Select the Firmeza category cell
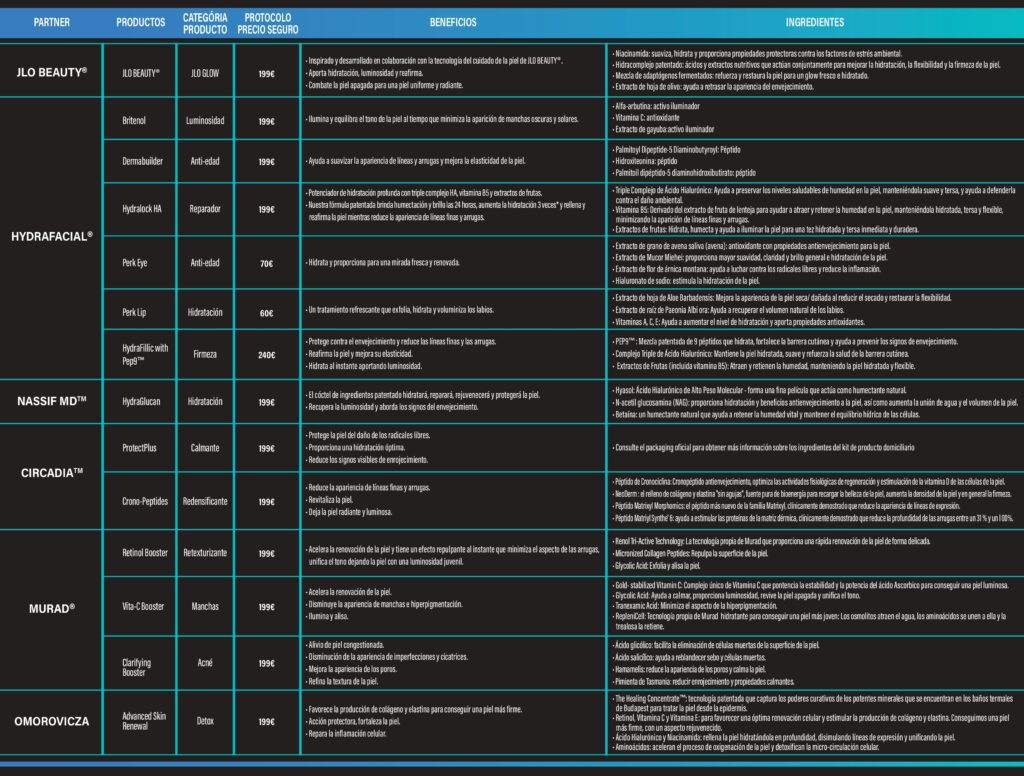Screen dimensions: 1024x776 [x=205, y=354]
